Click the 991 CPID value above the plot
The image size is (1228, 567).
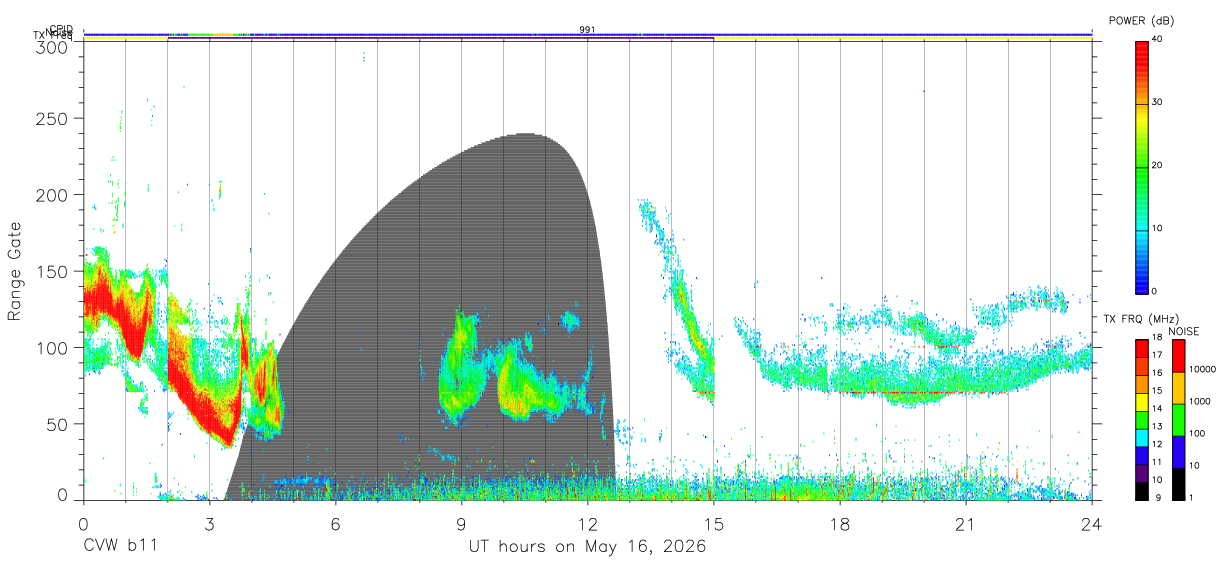click(x=587, y=30)
